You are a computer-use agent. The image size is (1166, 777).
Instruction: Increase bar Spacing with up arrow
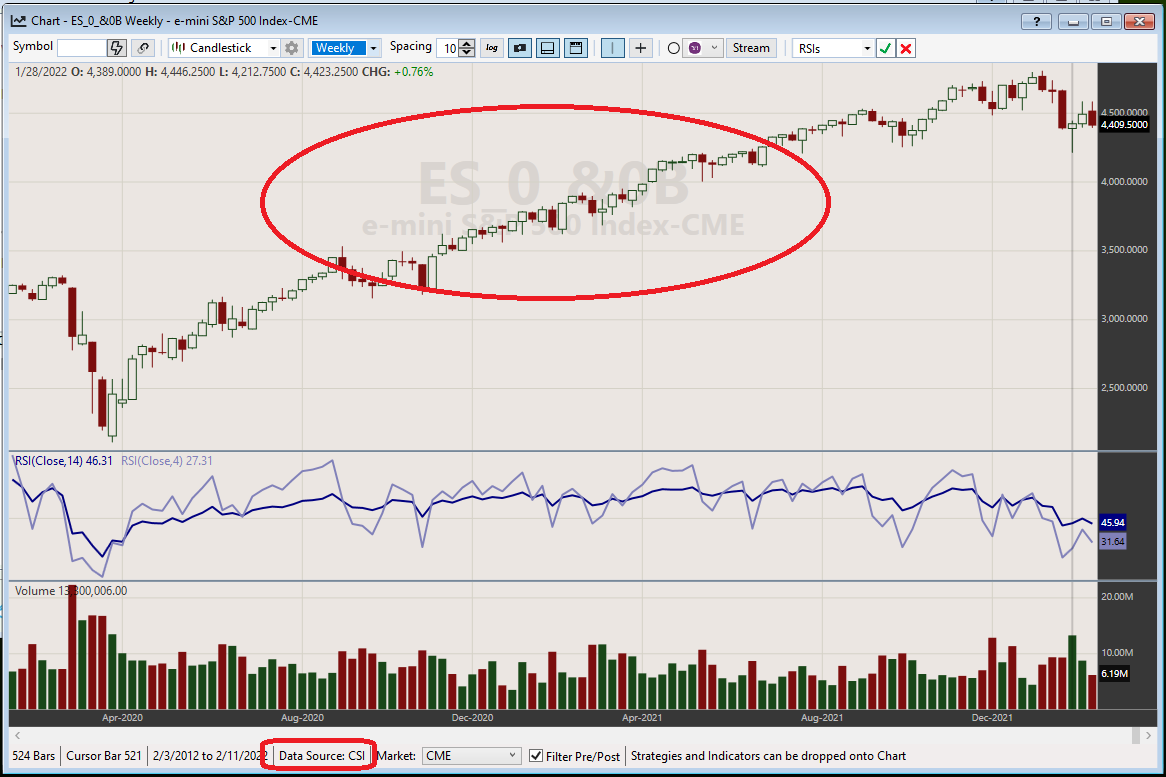(x=467, y=43)
